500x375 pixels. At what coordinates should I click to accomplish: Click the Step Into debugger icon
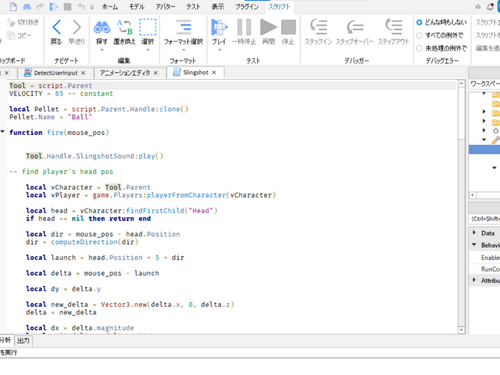pos(318,27)
